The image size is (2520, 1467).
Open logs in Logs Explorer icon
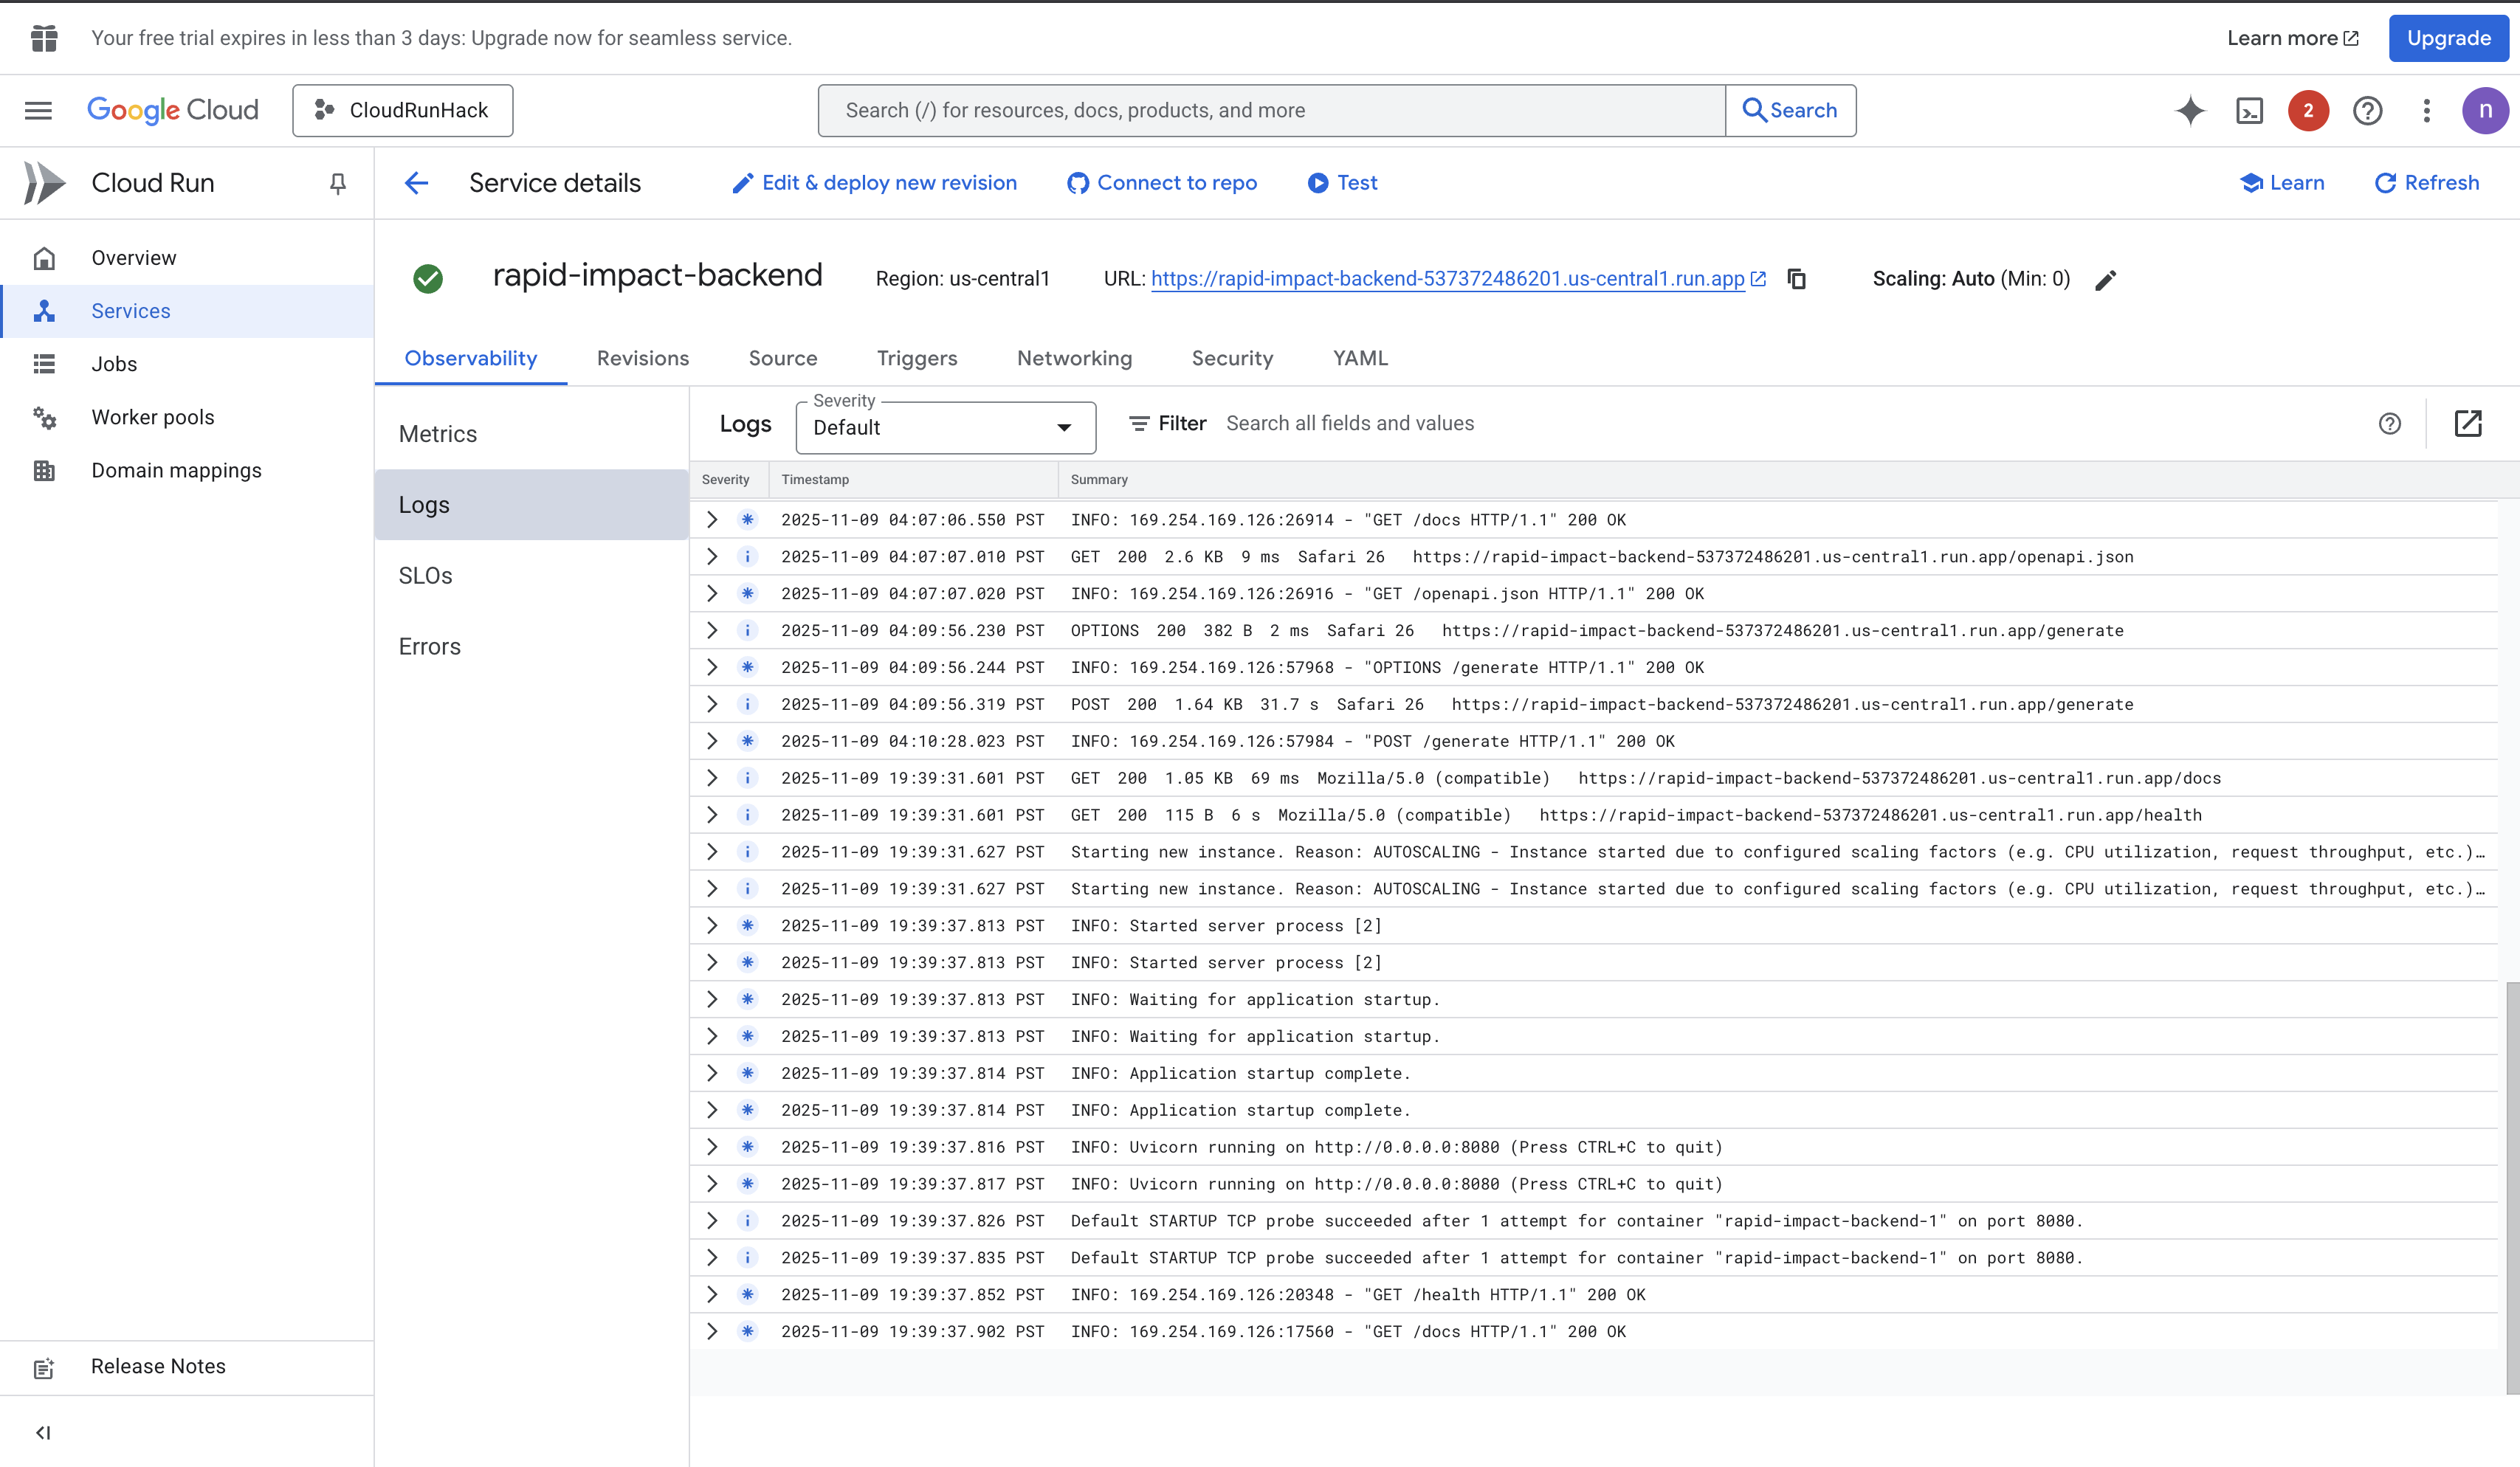click(x=2467, y=423)
